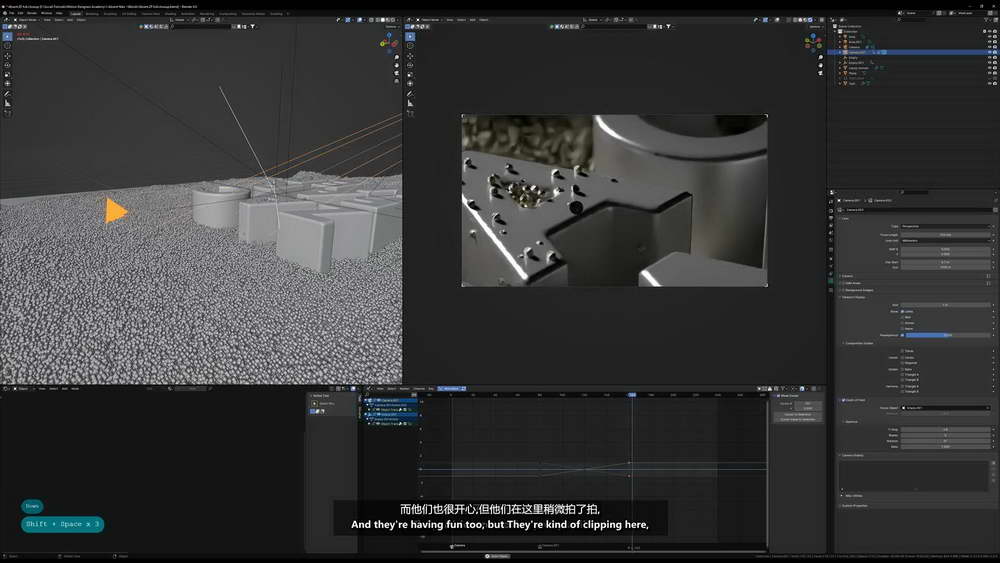Hide Camera.001 with its outliner eye icon

click(x=990, y=52)
